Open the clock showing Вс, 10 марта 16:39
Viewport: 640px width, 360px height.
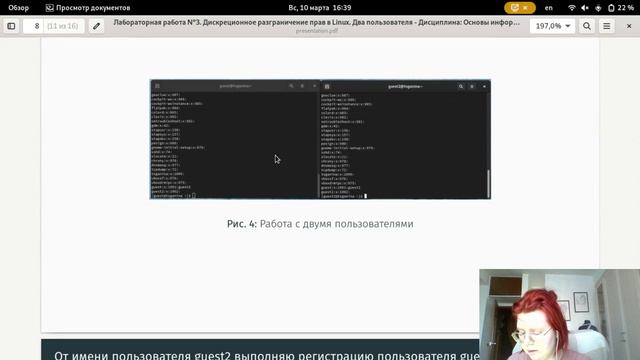(320, 8)
